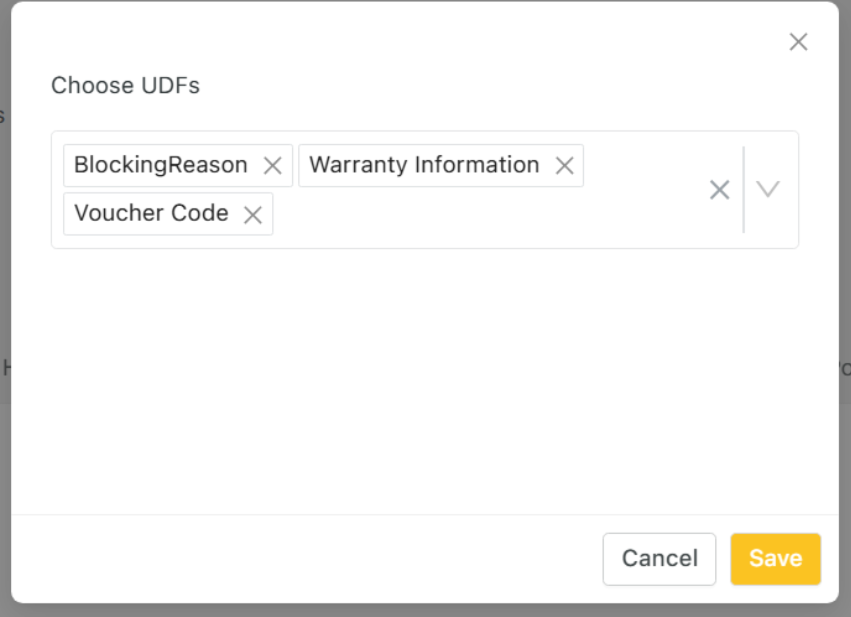851x617 pixels.
Task: Remove the Voucher Code tag
Action: [x=253, y=214]
